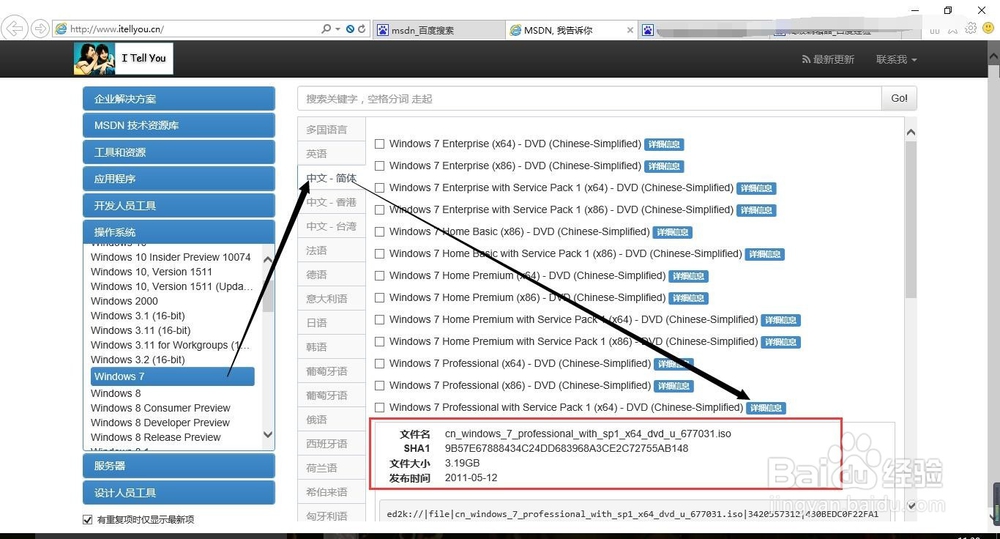Check Windows 7 Home Basic (x86) checkbox
Screen dimensions: 1000x539
[379, 232]
